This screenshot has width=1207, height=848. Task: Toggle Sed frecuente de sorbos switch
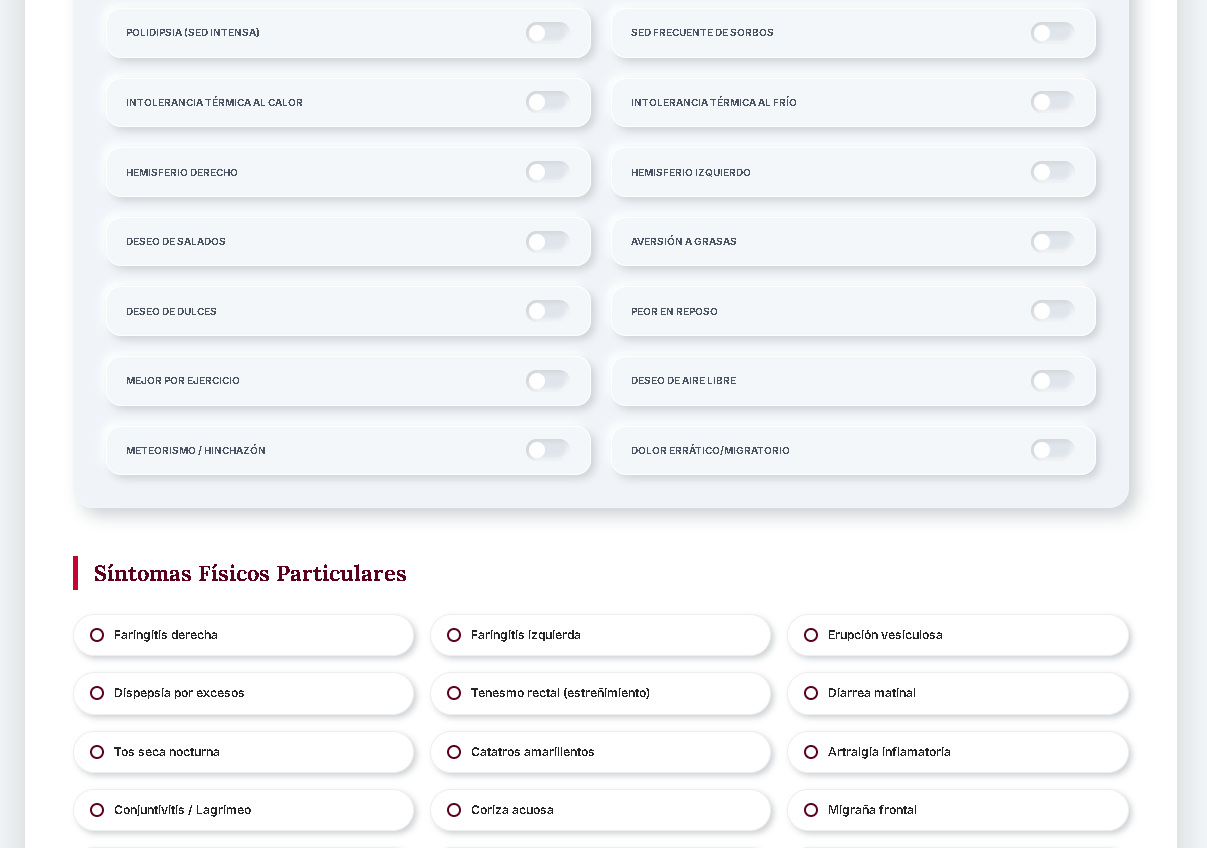(x=1052, y=33)
